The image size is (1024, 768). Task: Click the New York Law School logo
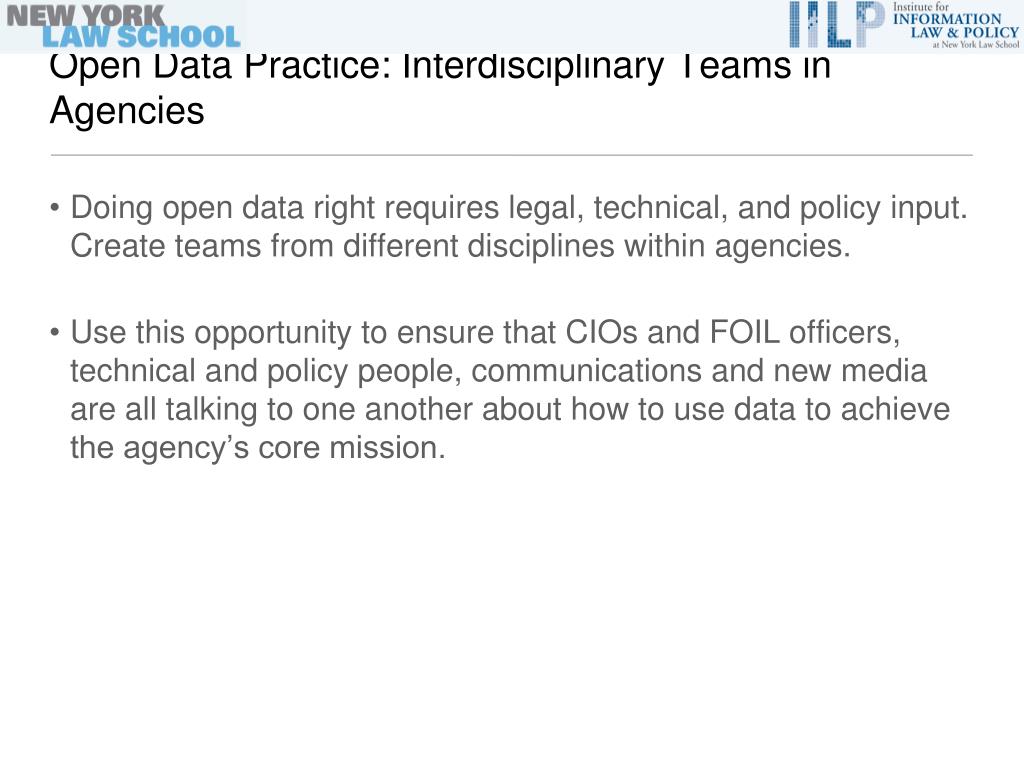(x=123, y=26)
